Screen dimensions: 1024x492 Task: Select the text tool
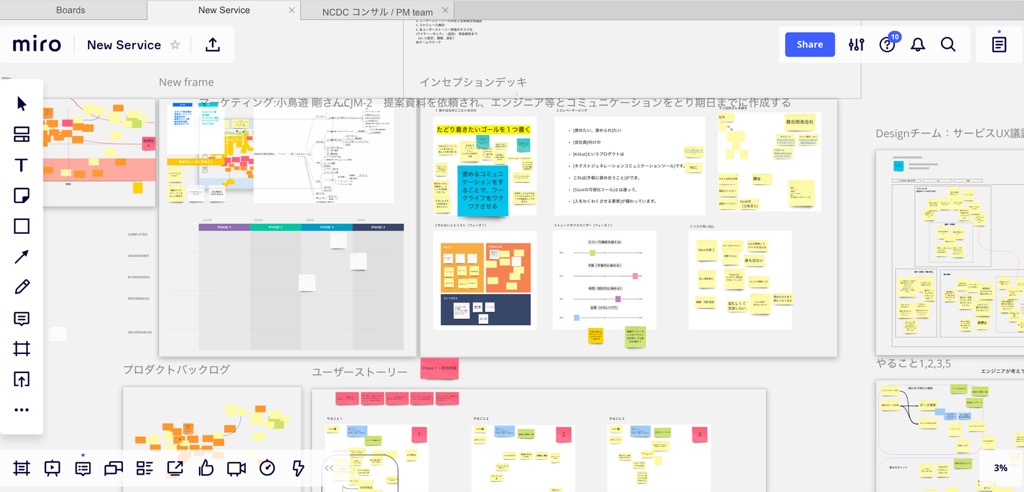(x=22, y=165)
